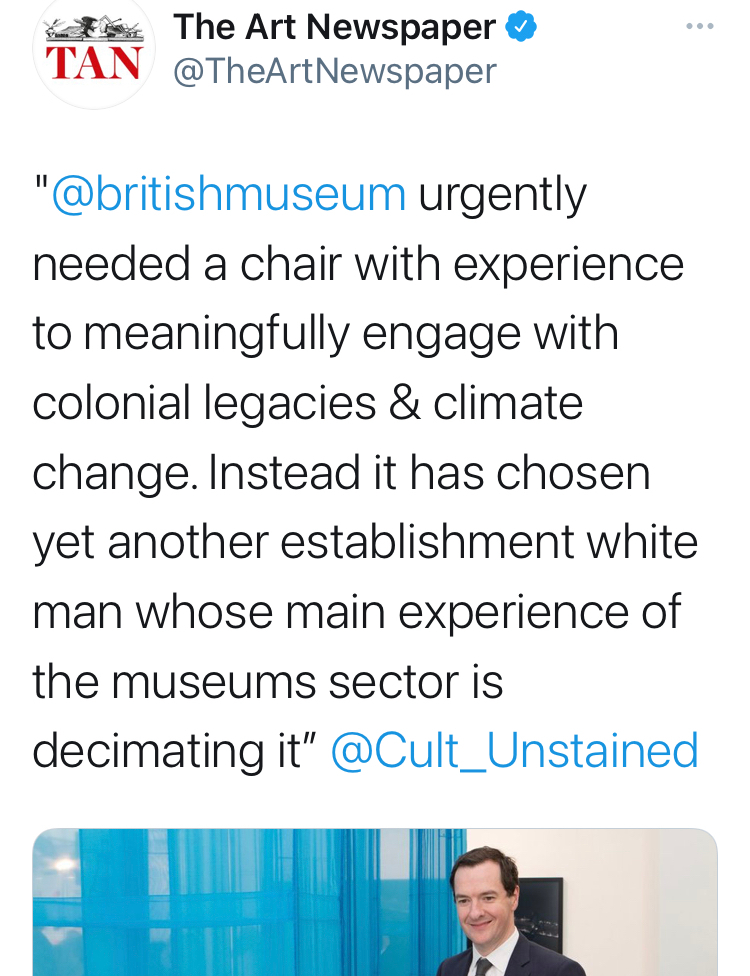Image resolution: width=750 pixels, height=976 pixels.
Task: Tap the line "yet another establishment white"
Action: click(365, 542)
